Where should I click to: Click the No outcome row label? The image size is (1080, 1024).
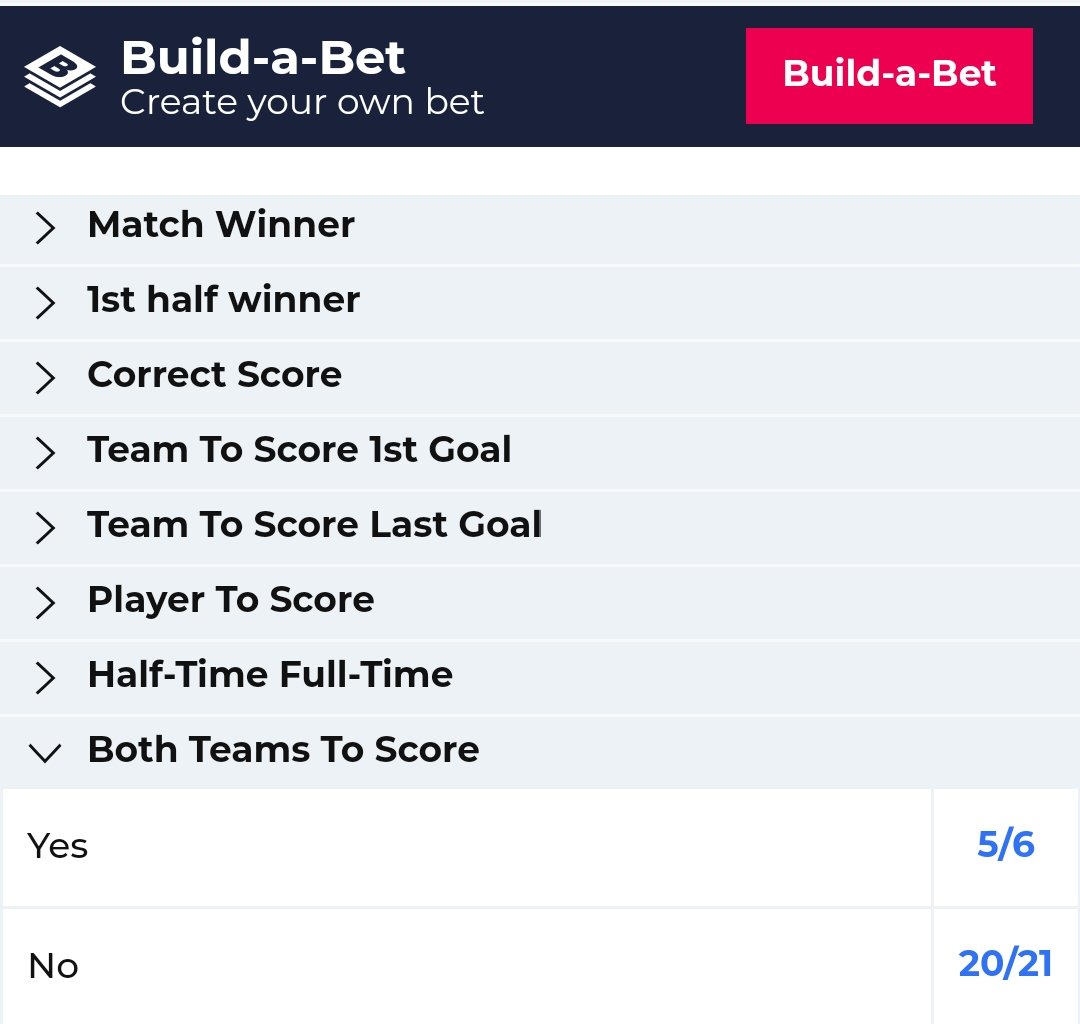(x=53, y=966)
